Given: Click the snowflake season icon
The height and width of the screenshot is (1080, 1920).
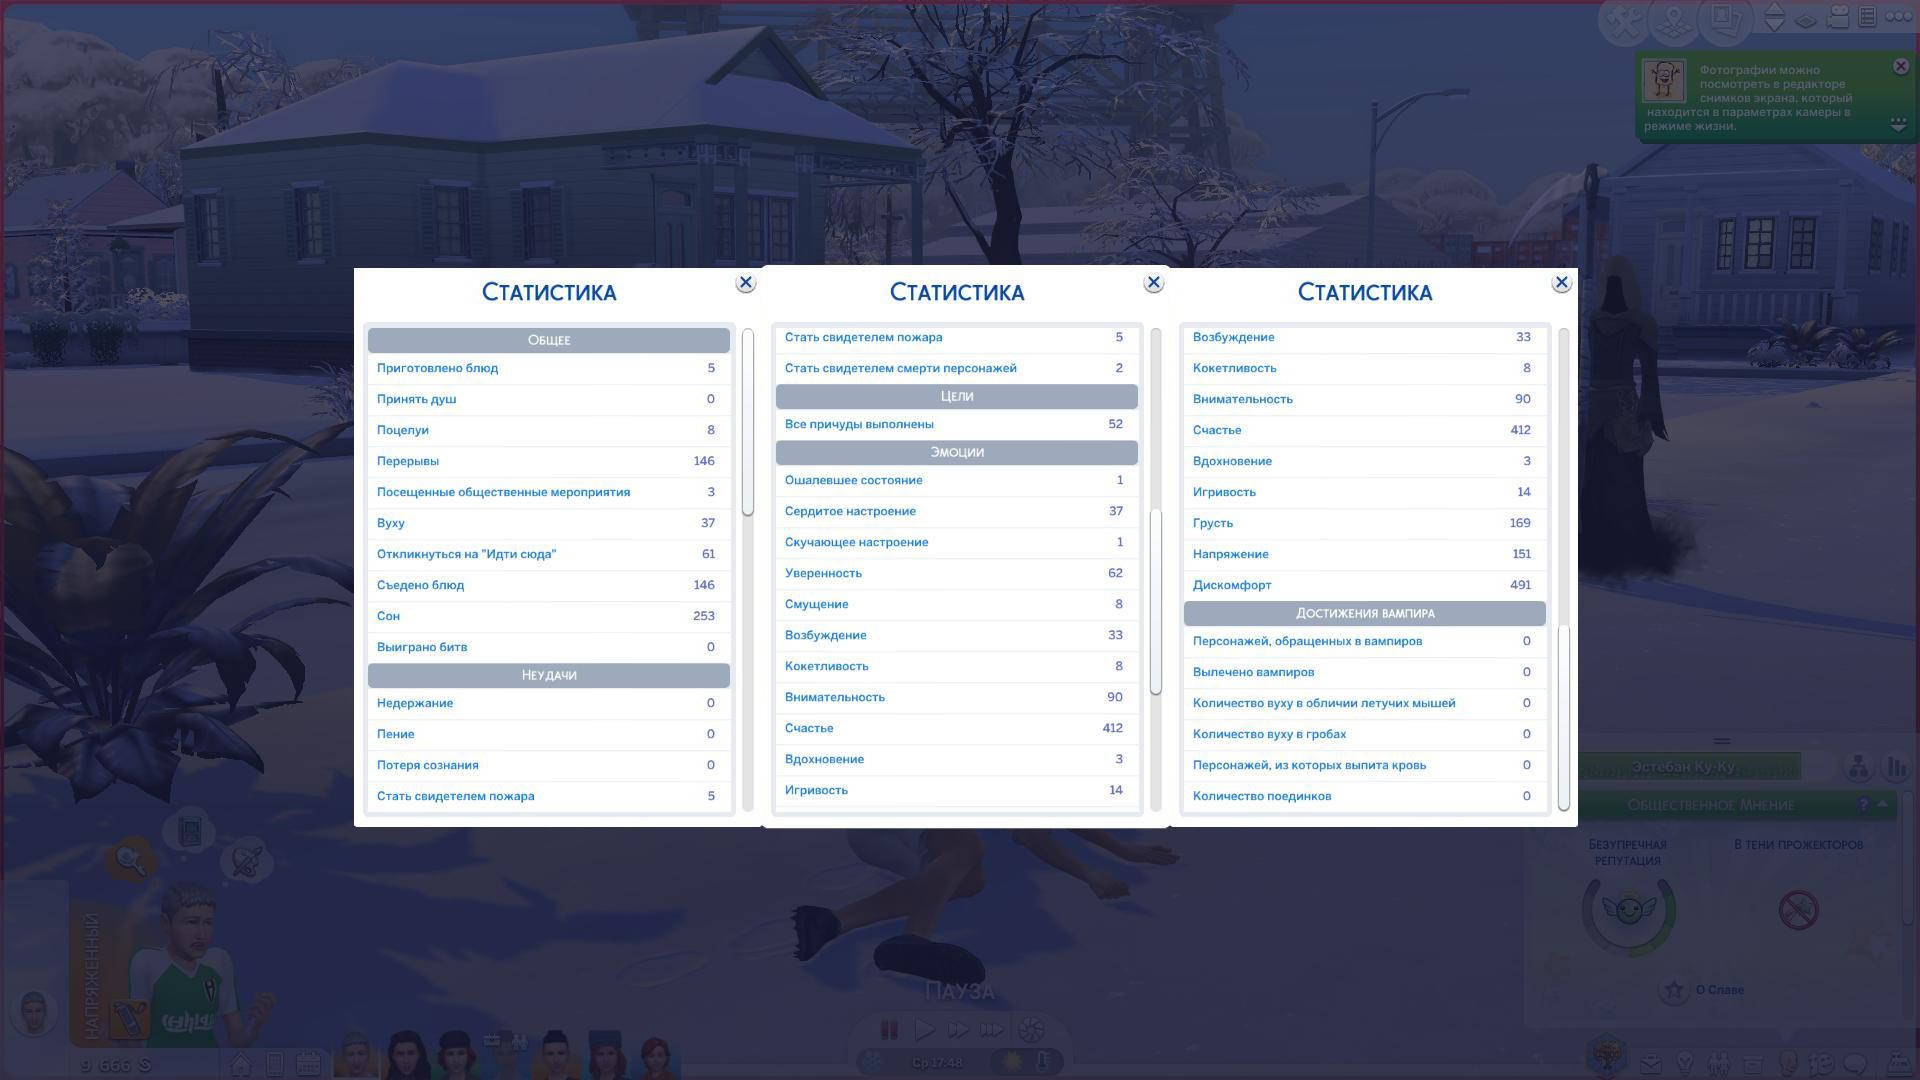Looking at the screenshot, I should tap(873, 1061).
